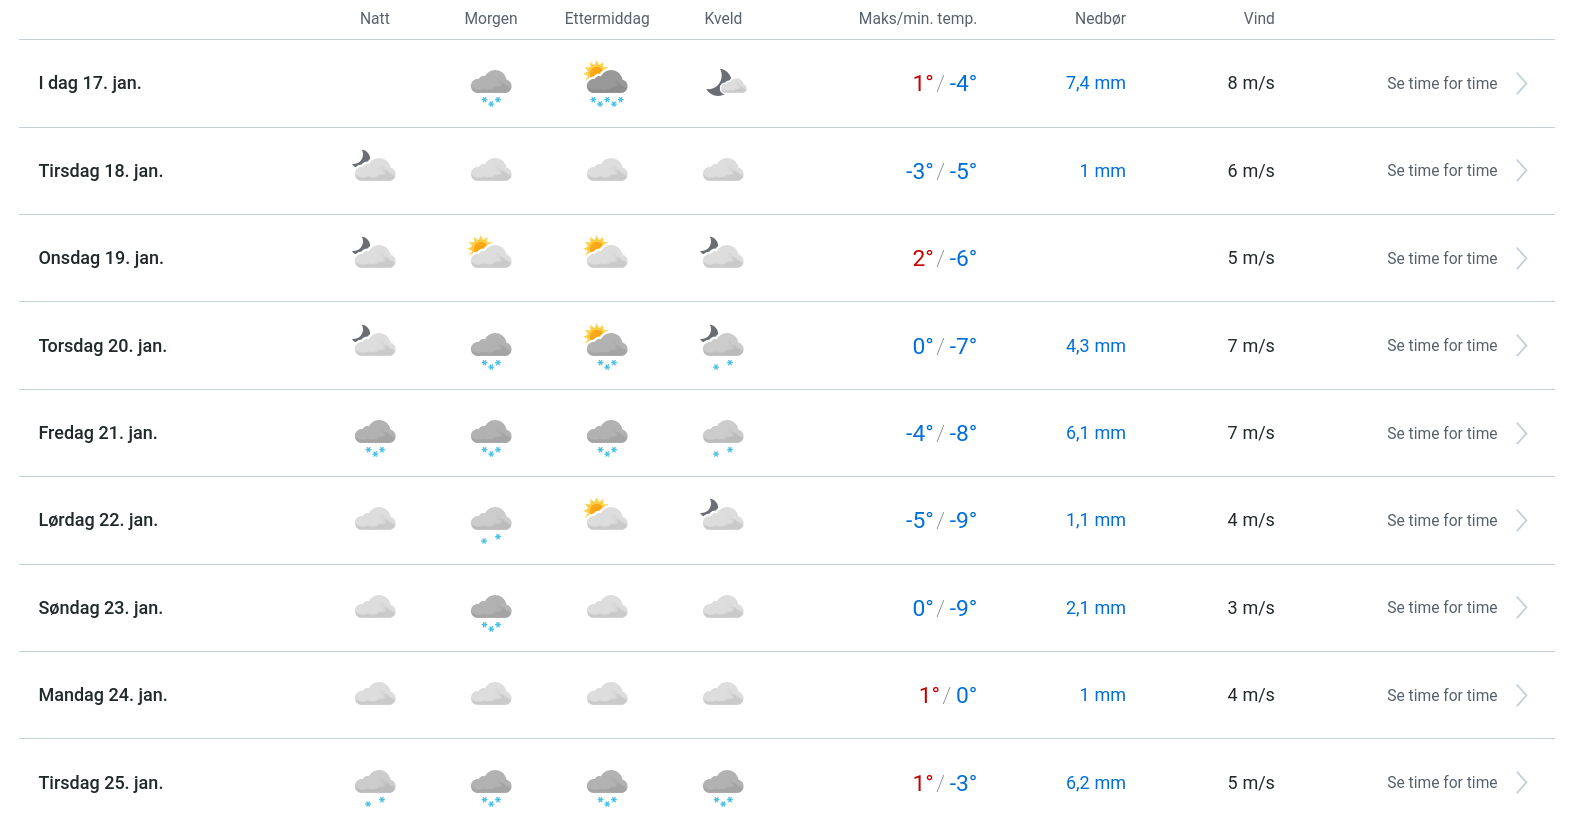This screenshot has width=1574, height=825.
Task: Click Tirsdag 25. jan. evening snow icon
Action: [x=723, y=785]
